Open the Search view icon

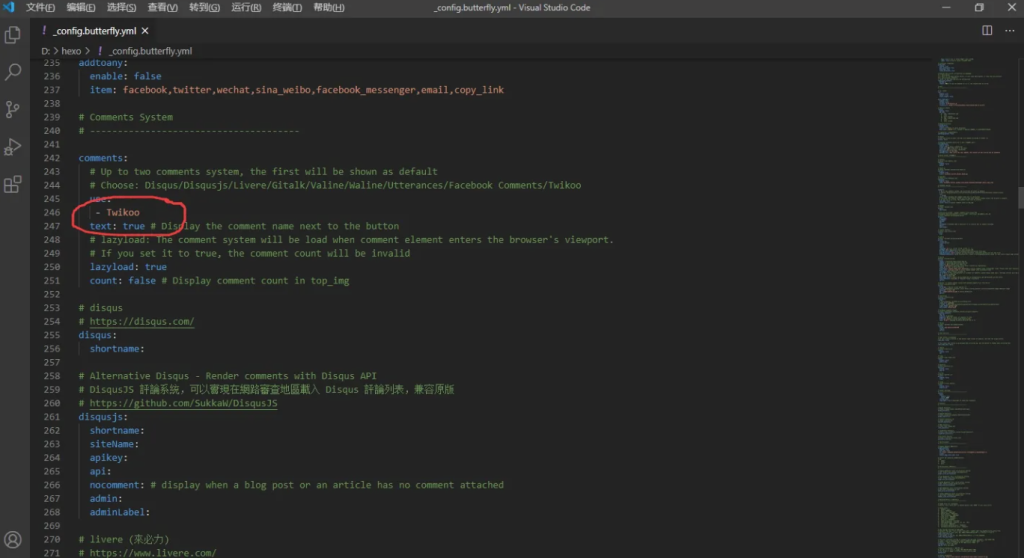click(13, 72)
